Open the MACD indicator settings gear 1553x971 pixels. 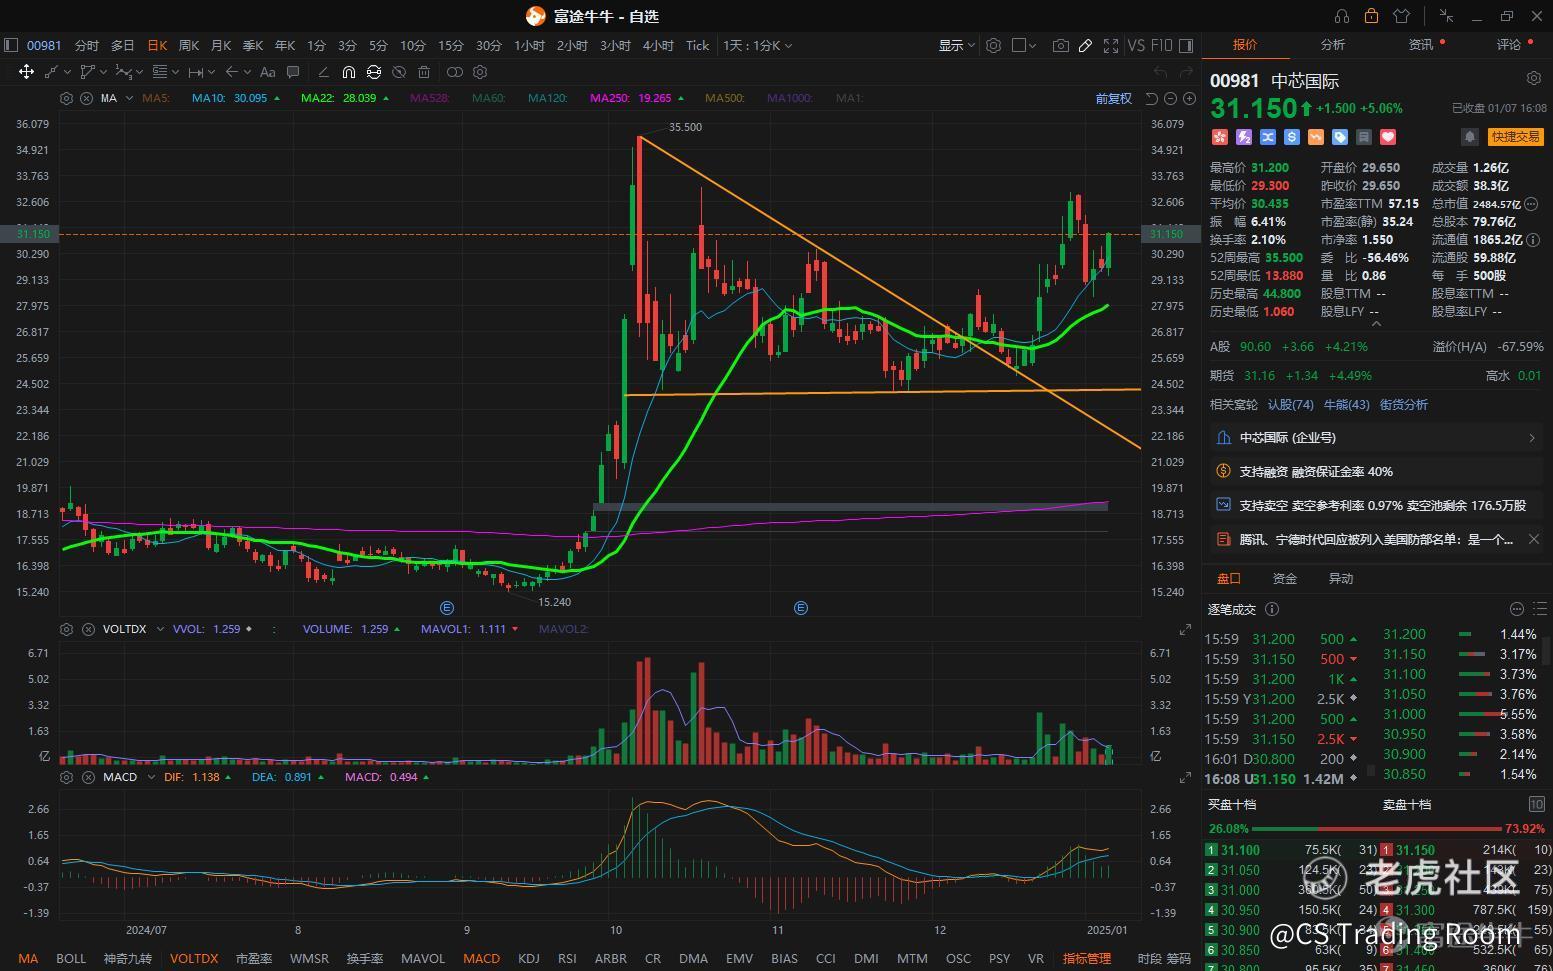66,777
